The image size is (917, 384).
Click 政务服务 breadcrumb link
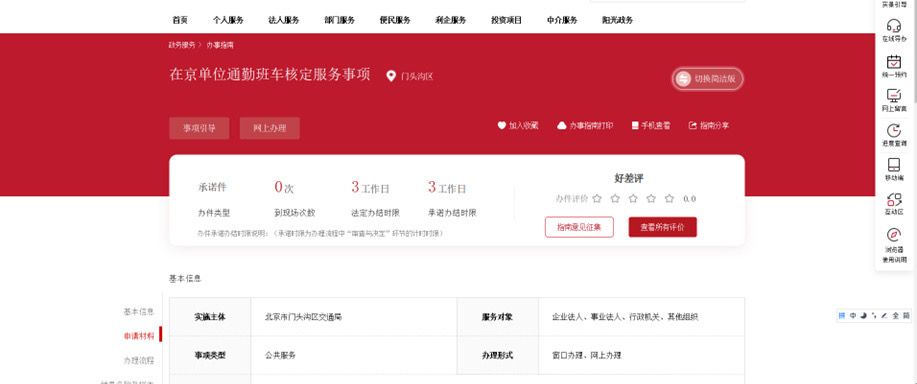click(x=182, y=45)
